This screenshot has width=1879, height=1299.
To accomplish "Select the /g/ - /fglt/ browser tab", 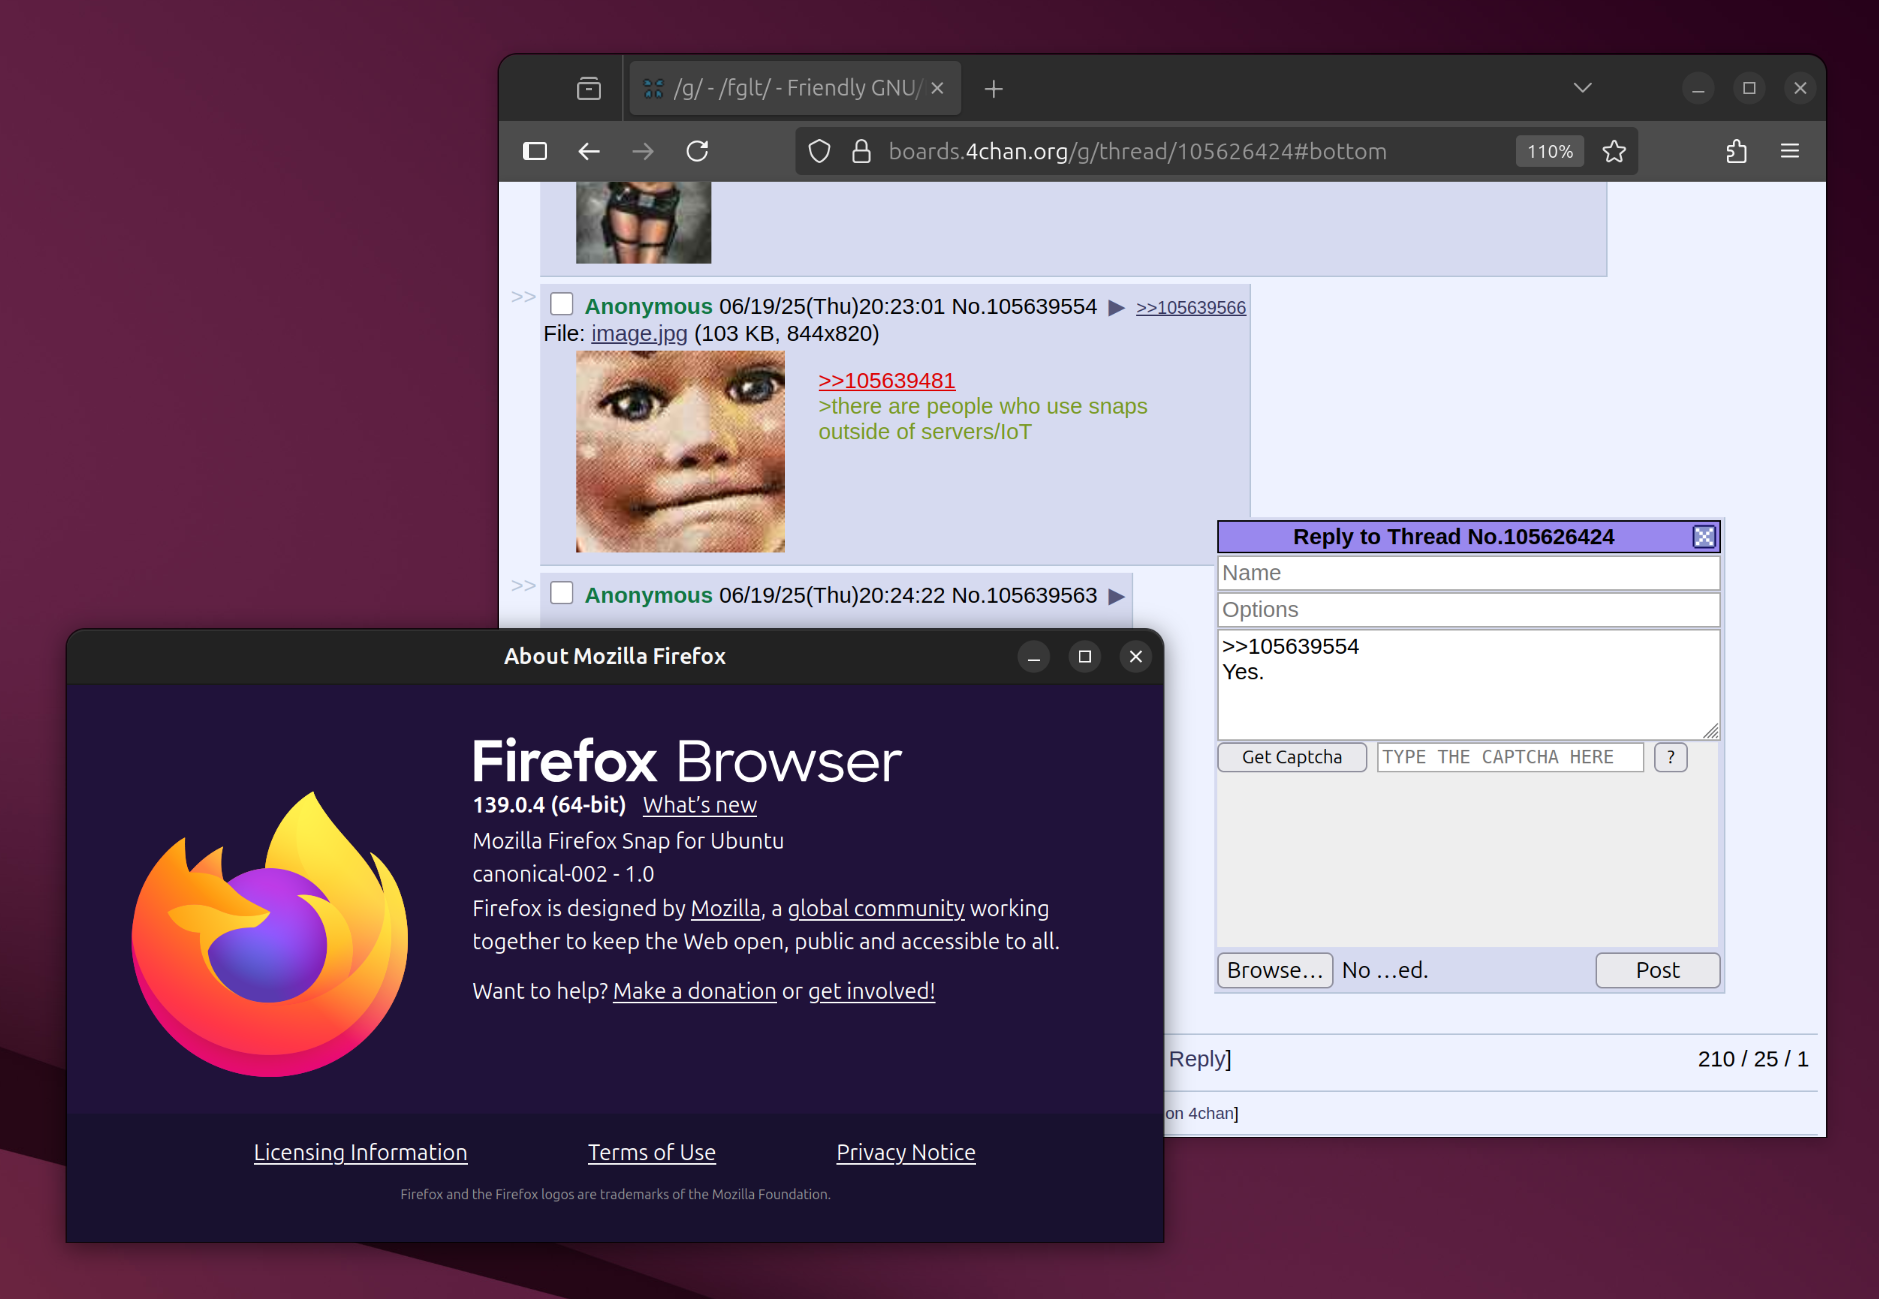I will (x=795, y=88).
